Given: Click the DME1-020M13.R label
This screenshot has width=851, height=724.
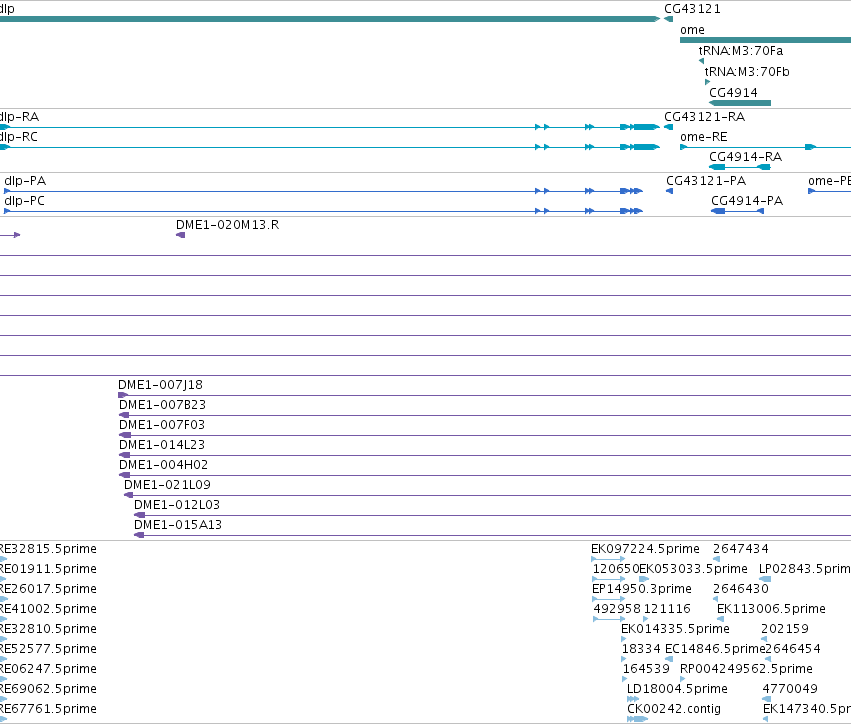Looking at the screenshot, I should (227, 225).
